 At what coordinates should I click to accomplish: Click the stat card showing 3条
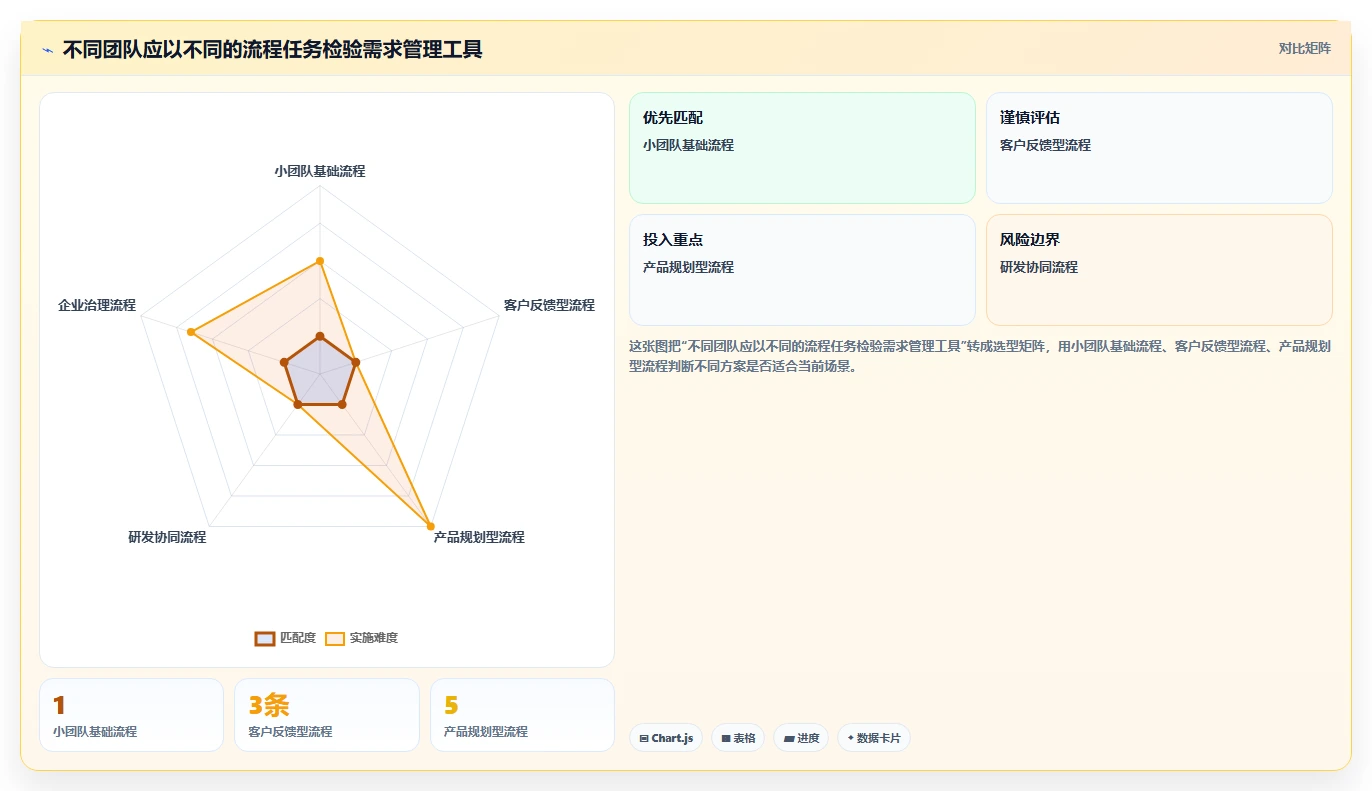327,715
